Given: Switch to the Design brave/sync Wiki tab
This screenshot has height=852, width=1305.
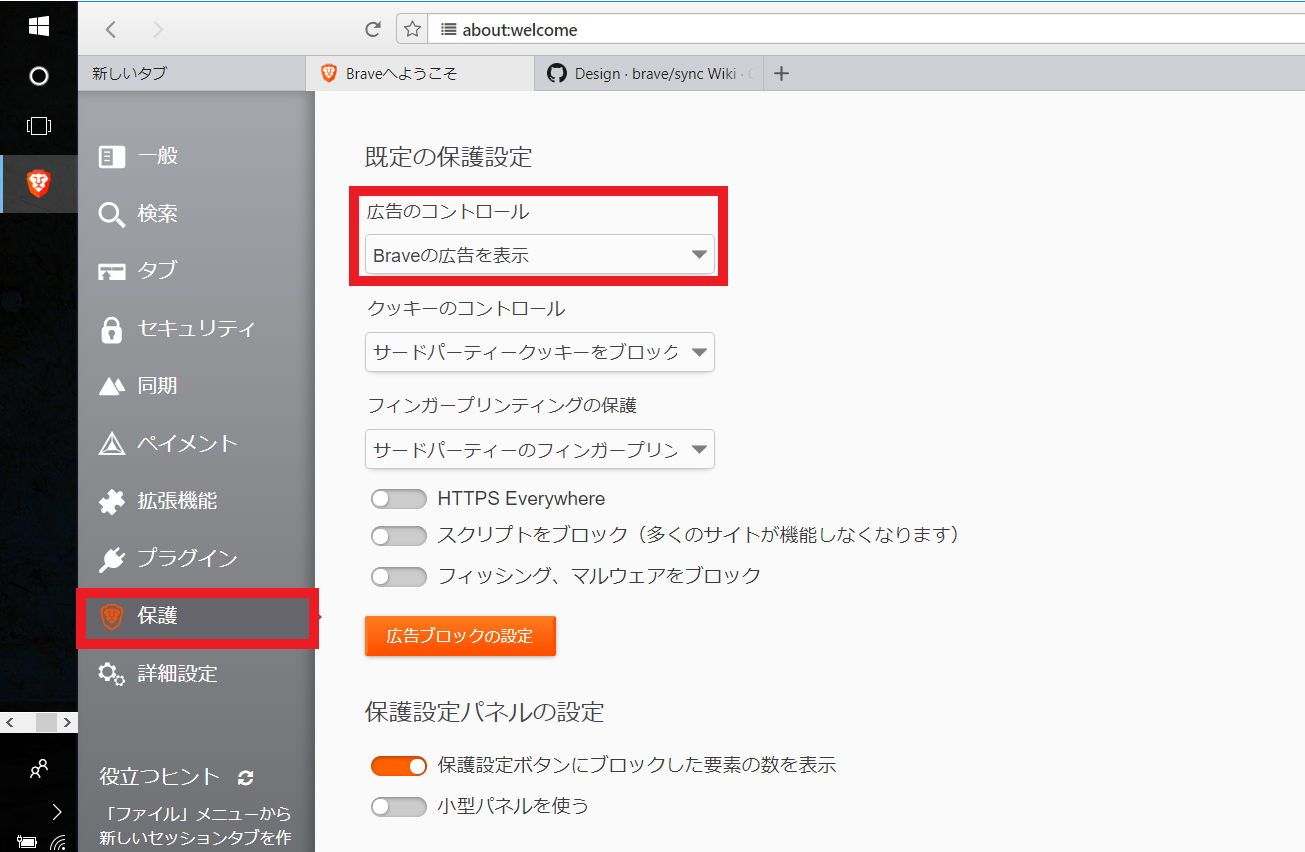Looking at the screenshot, I should [649, 73].
